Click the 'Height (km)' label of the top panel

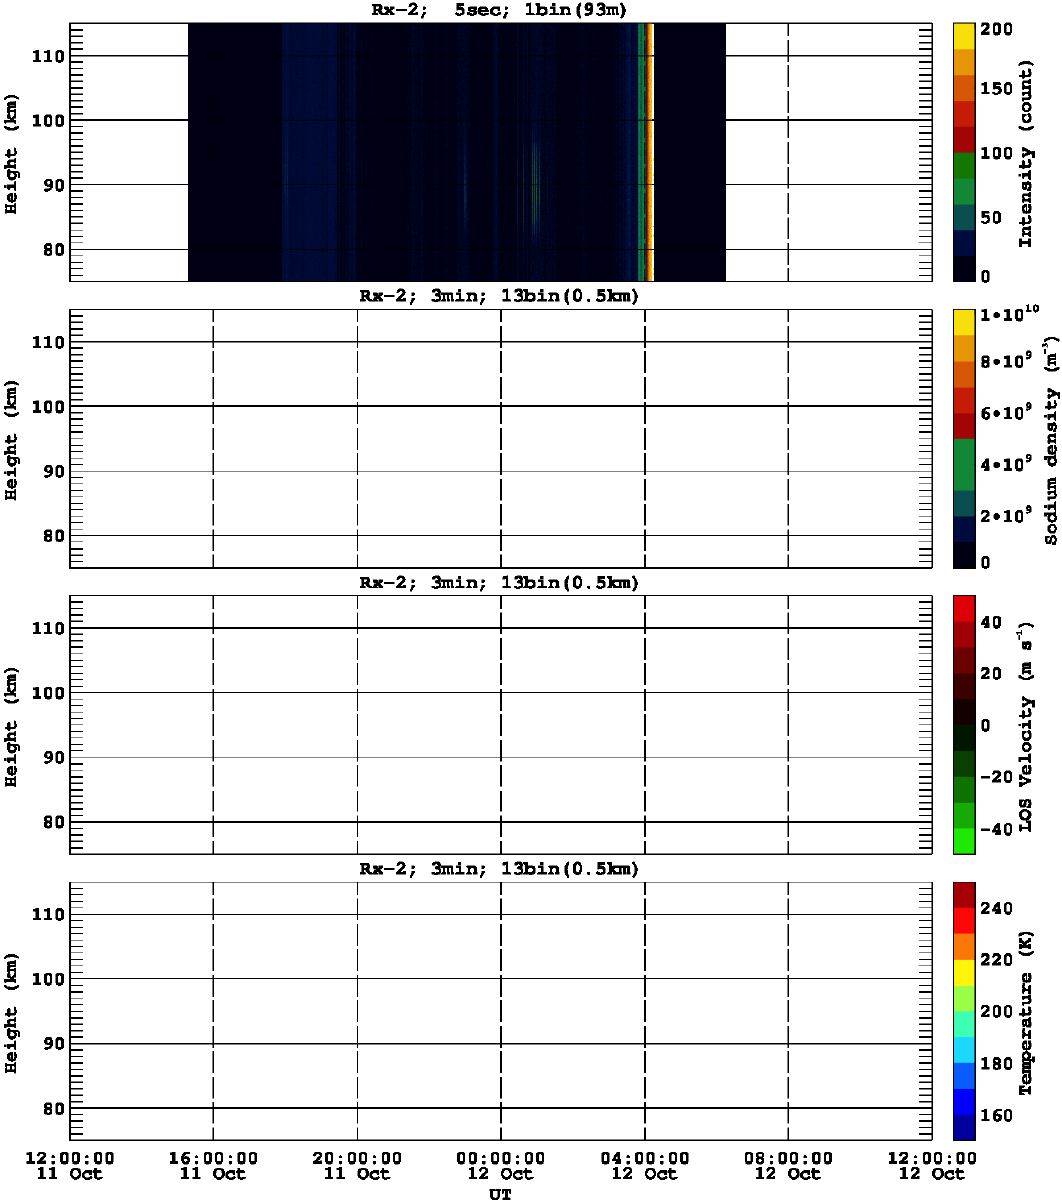pos(12,152)
